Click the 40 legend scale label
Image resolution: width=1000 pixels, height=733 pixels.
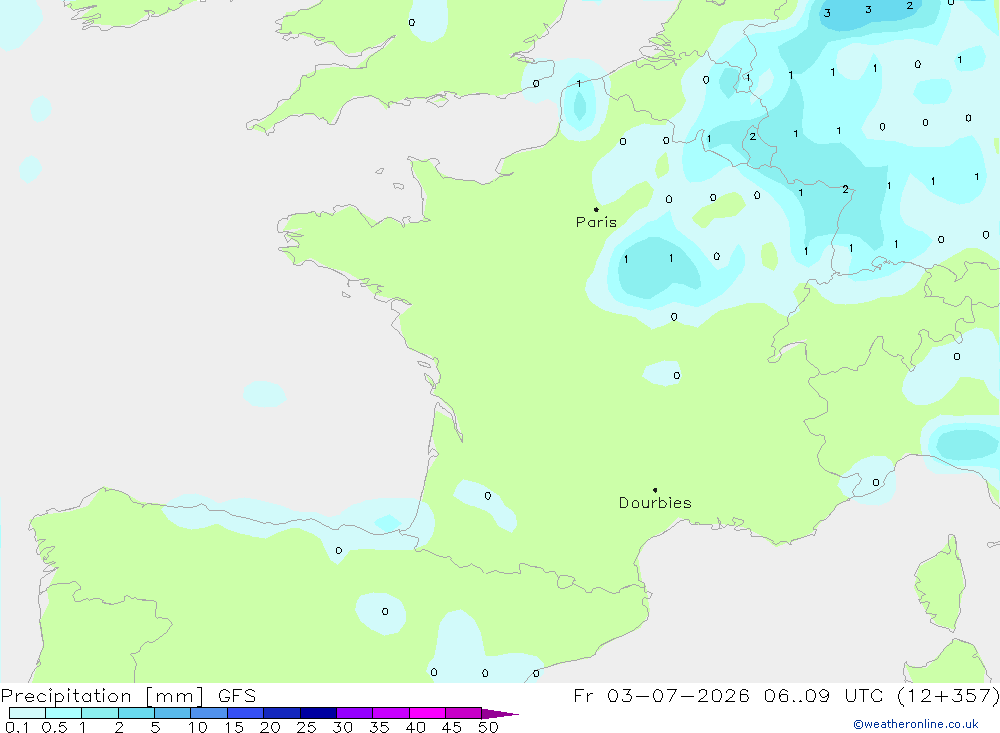(416, 727)
